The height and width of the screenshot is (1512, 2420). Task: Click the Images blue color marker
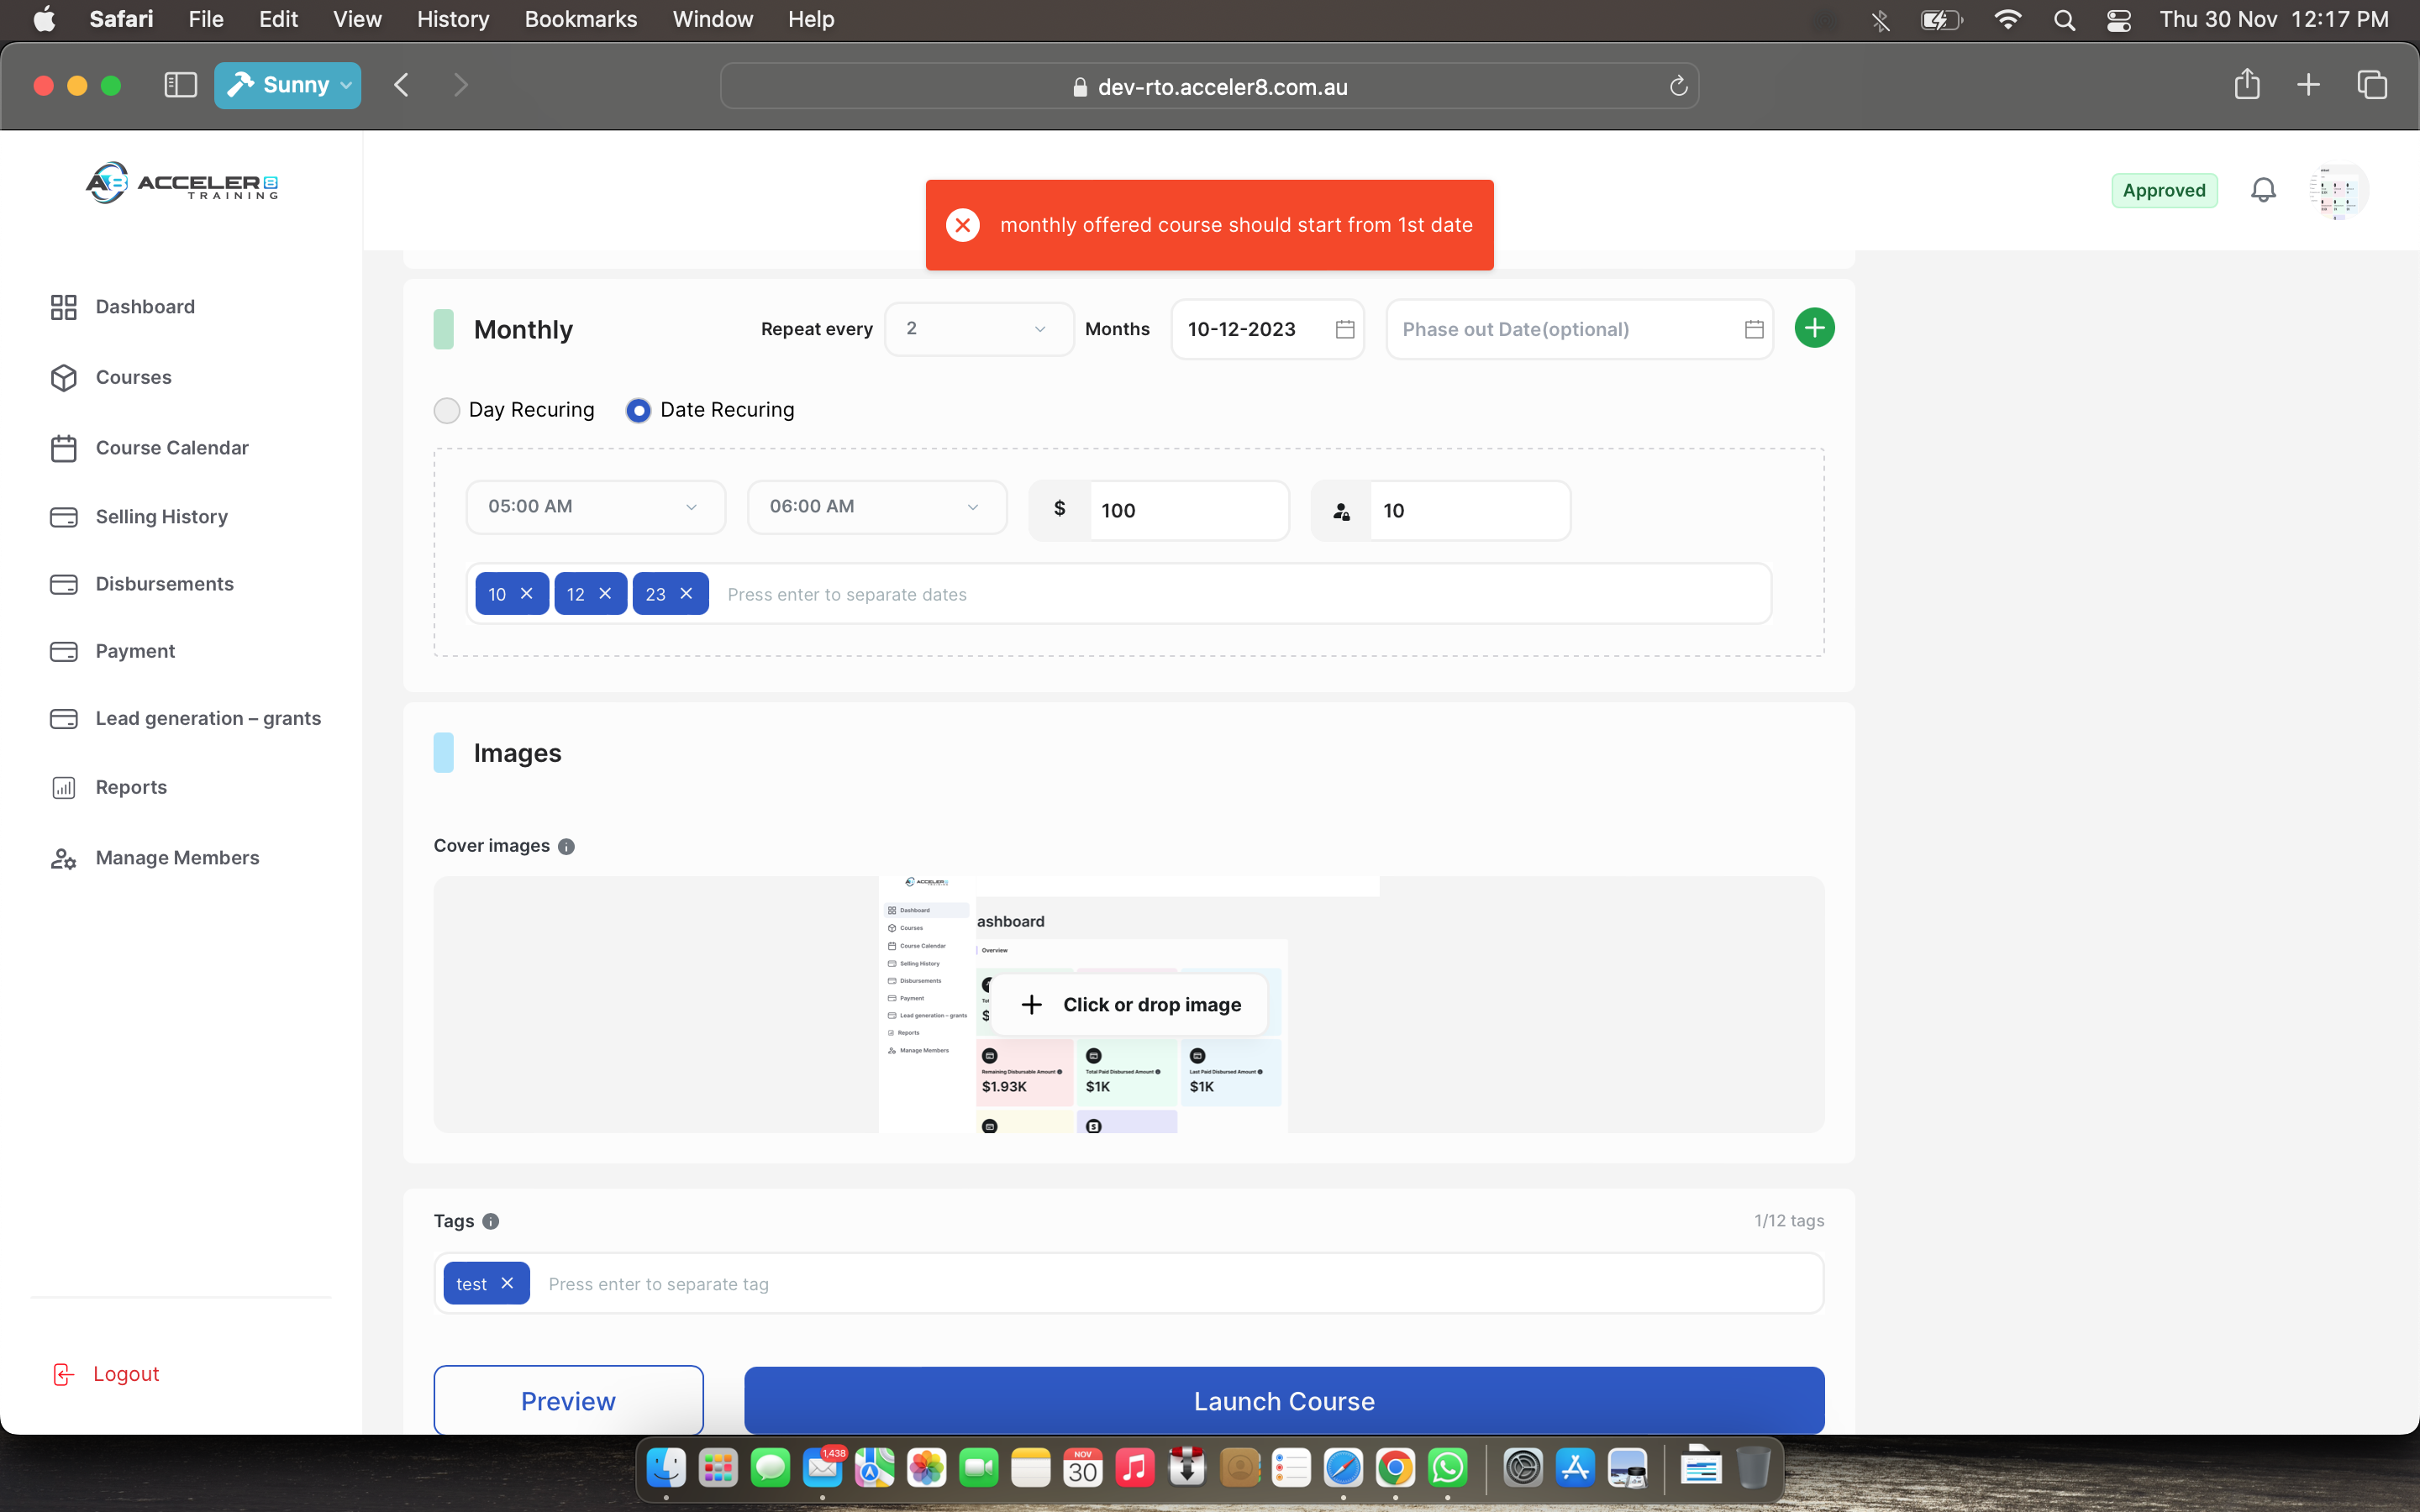pyautogui.click(x=443, y=752)
